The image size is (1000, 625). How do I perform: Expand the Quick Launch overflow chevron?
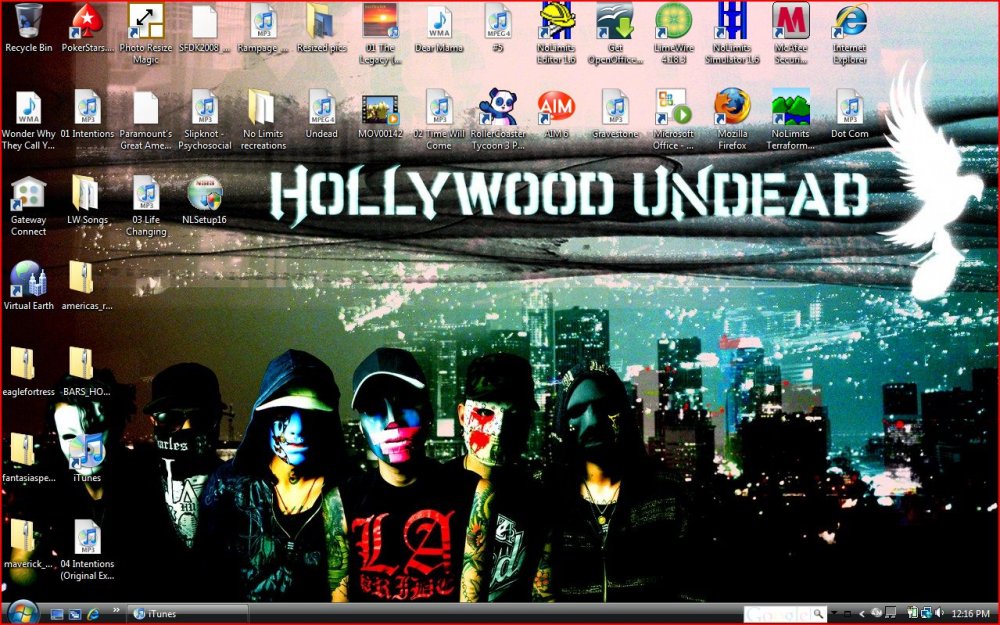point(117,609)
